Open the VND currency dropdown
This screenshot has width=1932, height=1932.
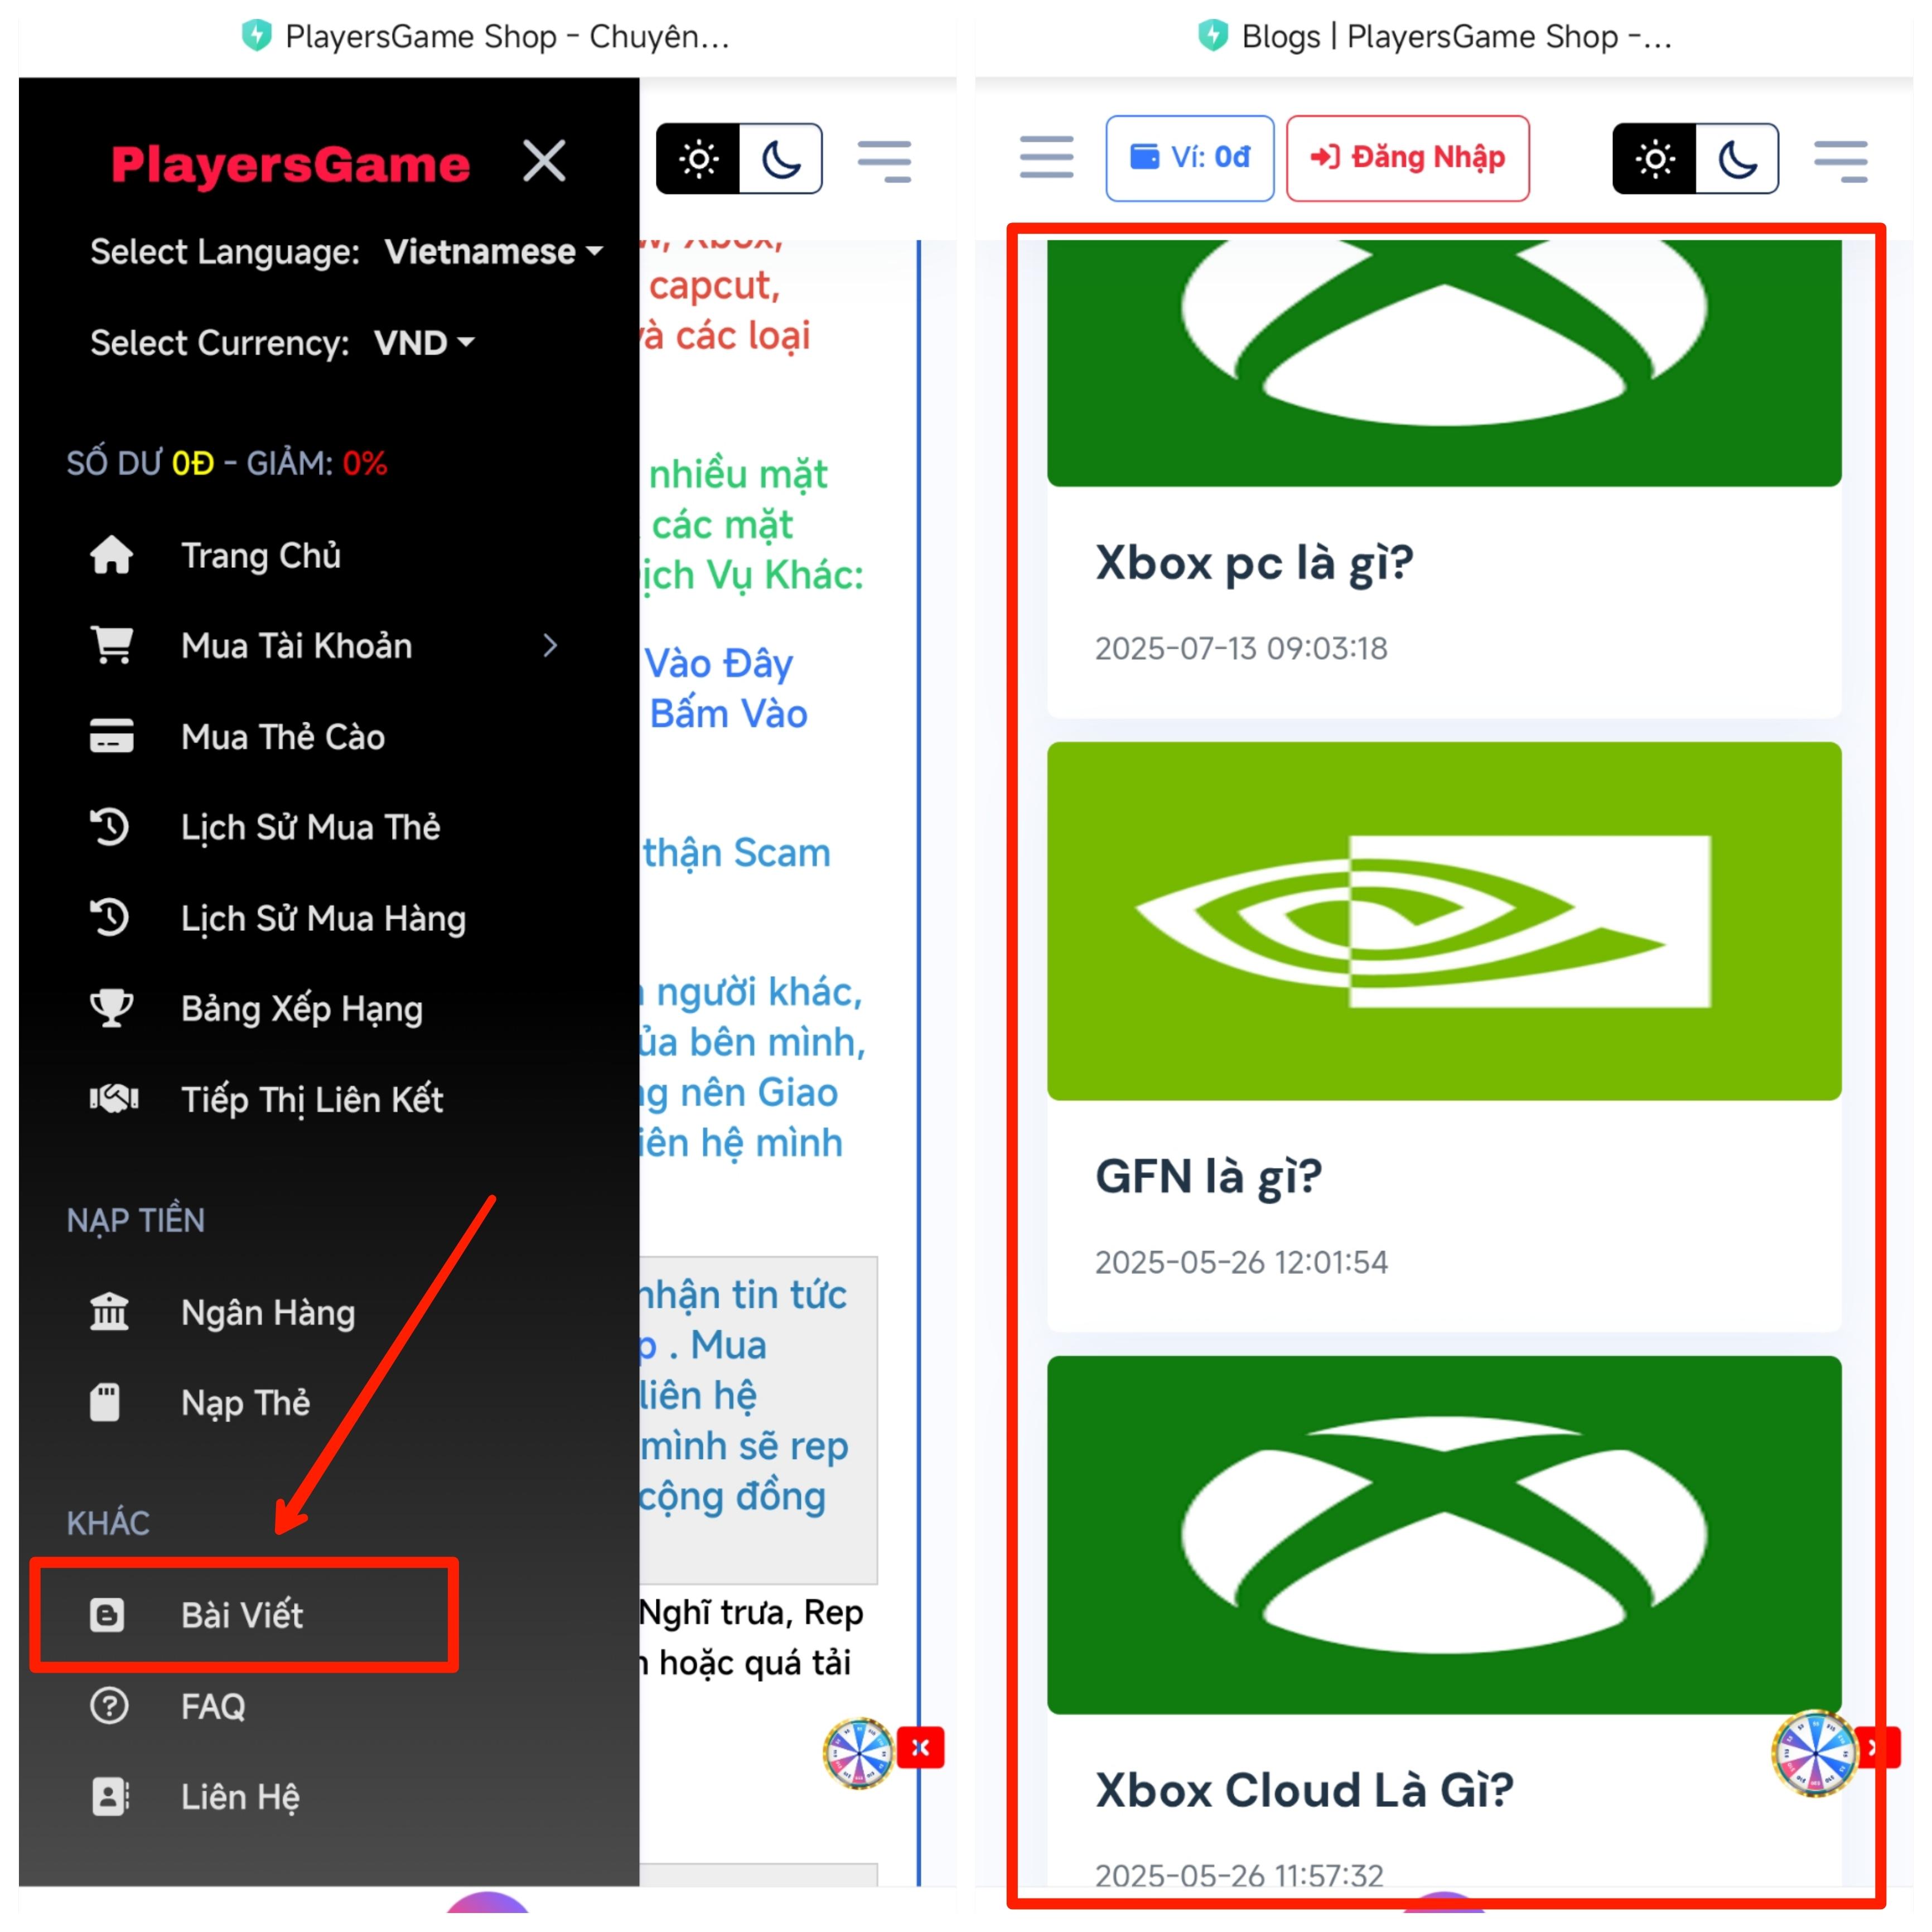[x=424, y=343]
